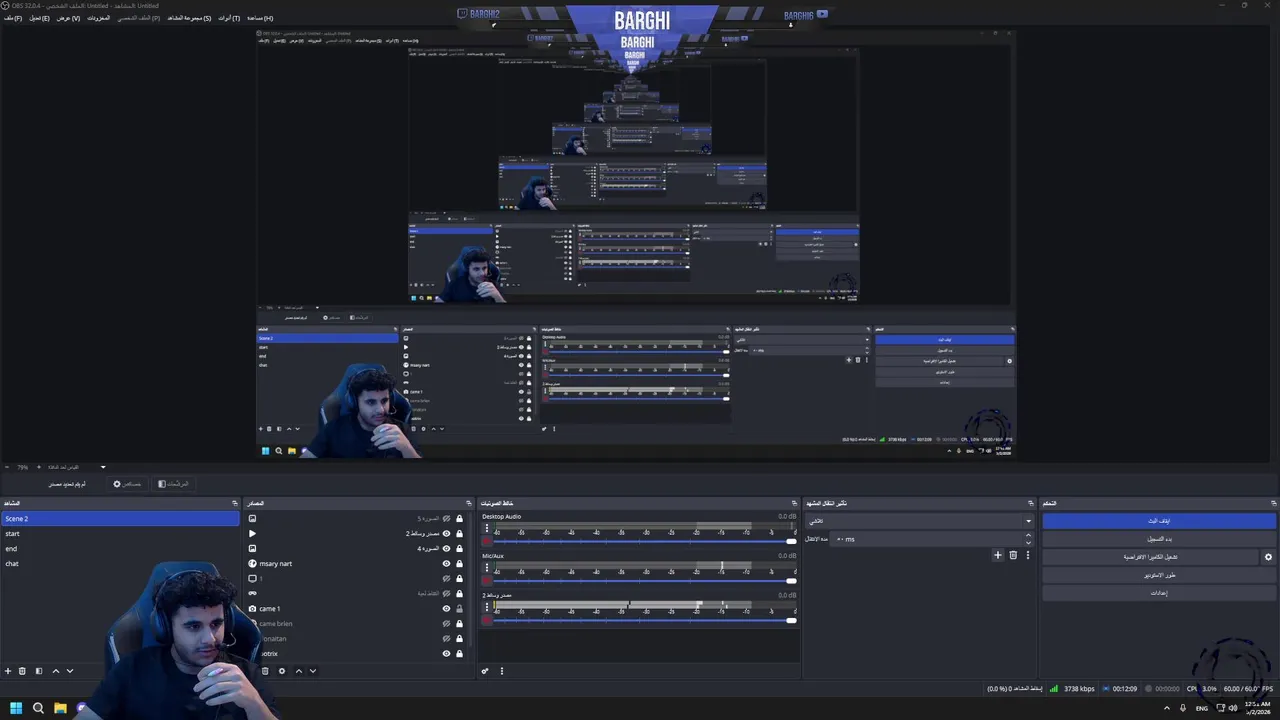1280x720 pixels.
Task: Increase transition duration with up stepper
Action: (1028, 536)
